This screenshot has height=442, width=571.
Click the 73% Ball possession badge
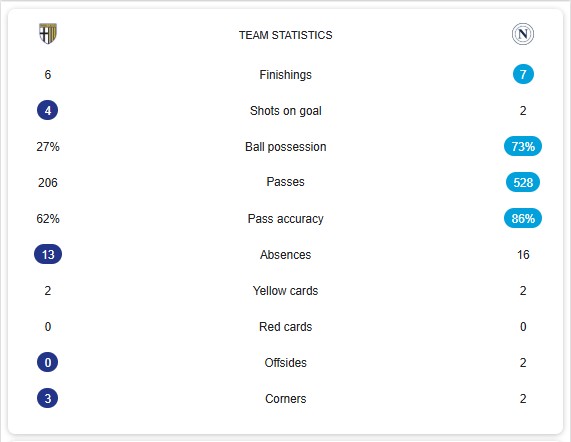[523, 146]
